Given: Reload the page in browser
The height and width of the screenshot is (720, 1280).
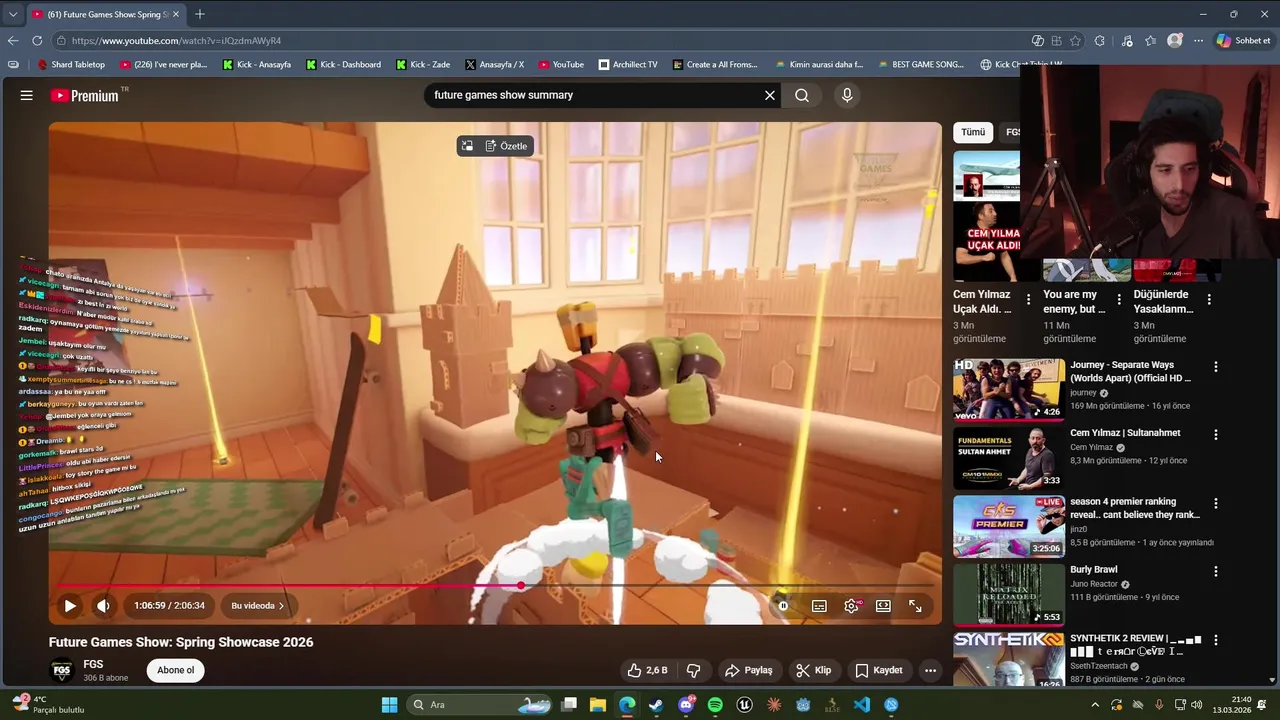Looking at the screenshot, I should 37,41.
